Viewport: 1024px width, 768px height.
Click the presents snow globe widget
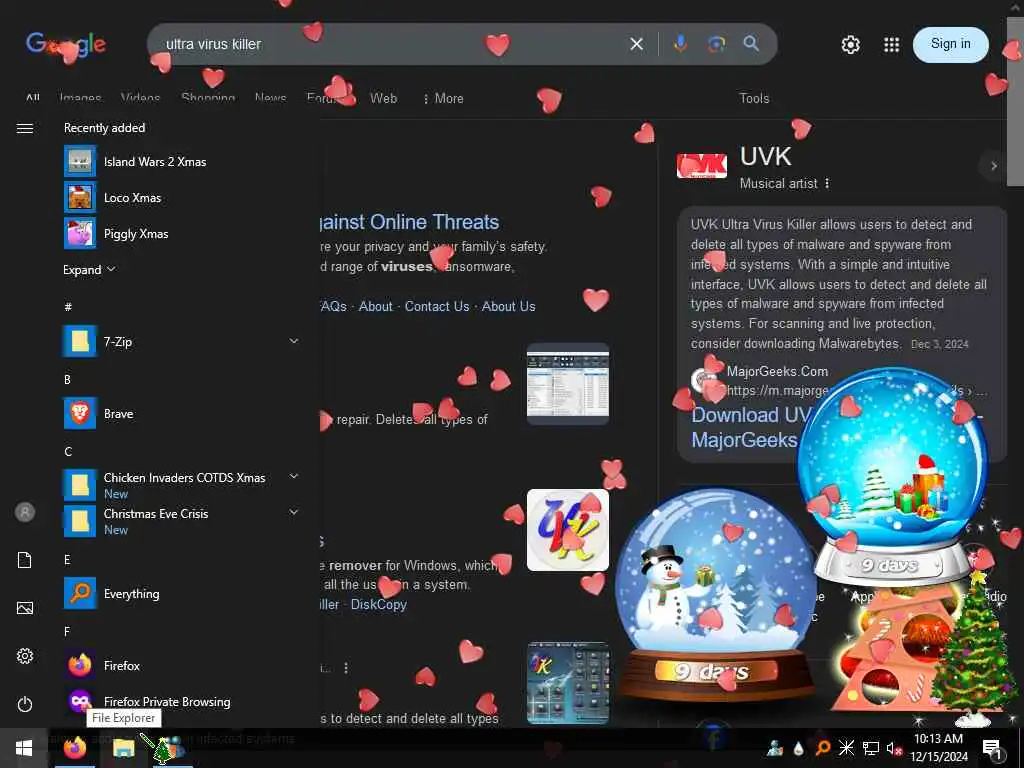[892, 477]
